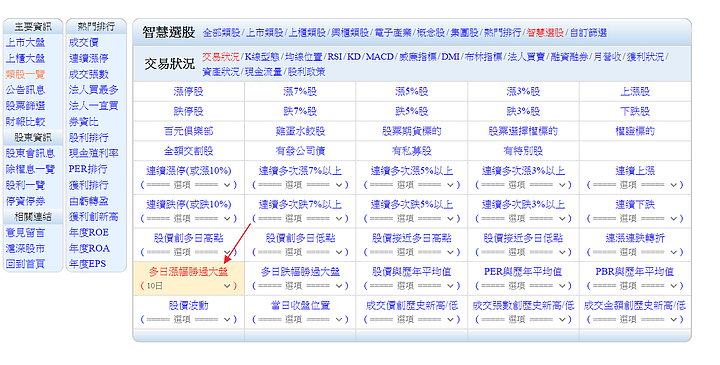Screen dimensions: 720x365
Task: Open the 概念股 tab
Action: point(431,33)
